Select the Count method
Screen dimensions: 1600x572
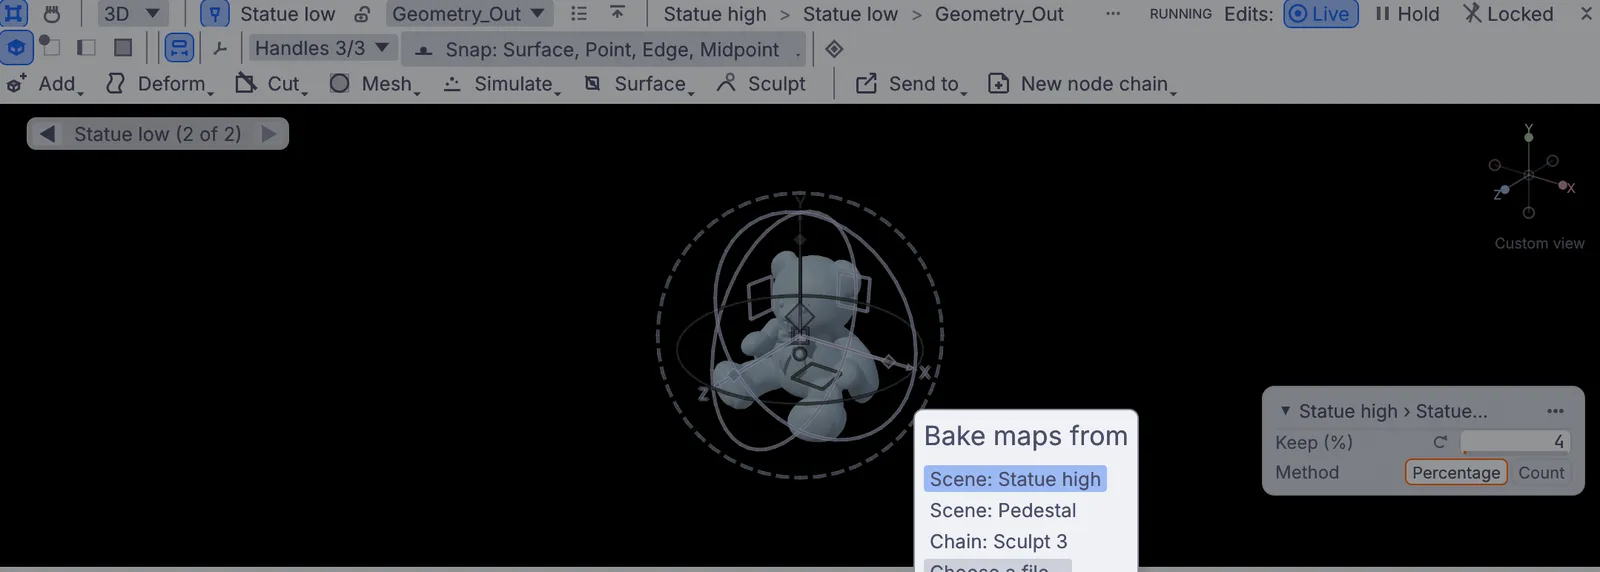(x=1541, y=473)
